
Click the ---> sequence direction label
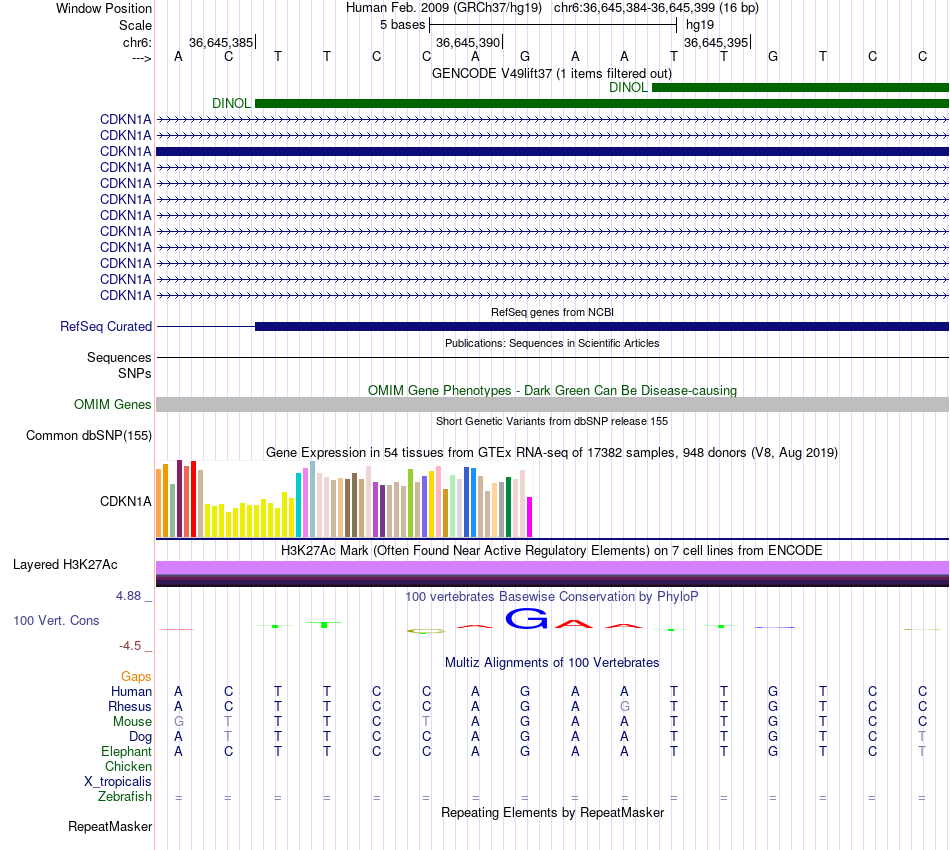pyautogui.click(x=142, y=58)
